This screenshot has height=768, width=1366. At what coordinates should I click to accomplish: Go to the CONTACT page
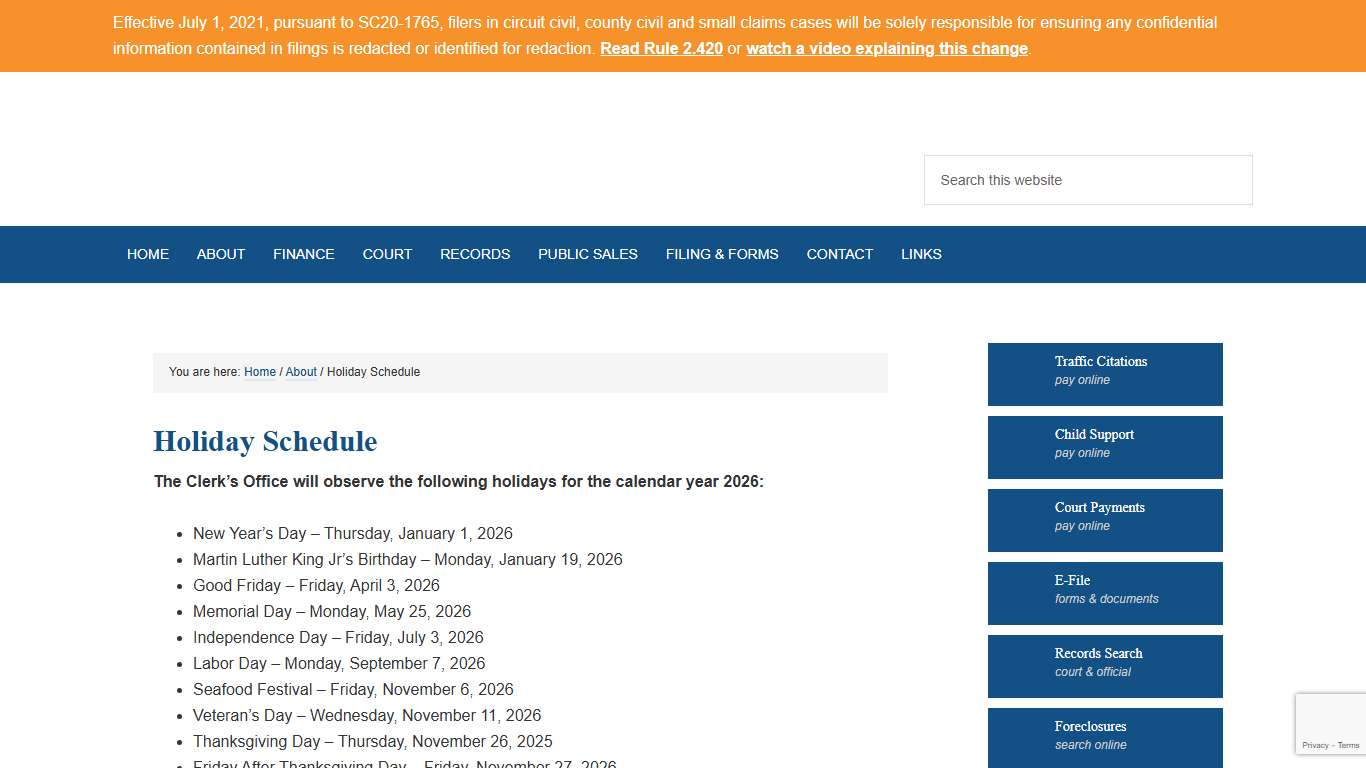pos(840,254)
